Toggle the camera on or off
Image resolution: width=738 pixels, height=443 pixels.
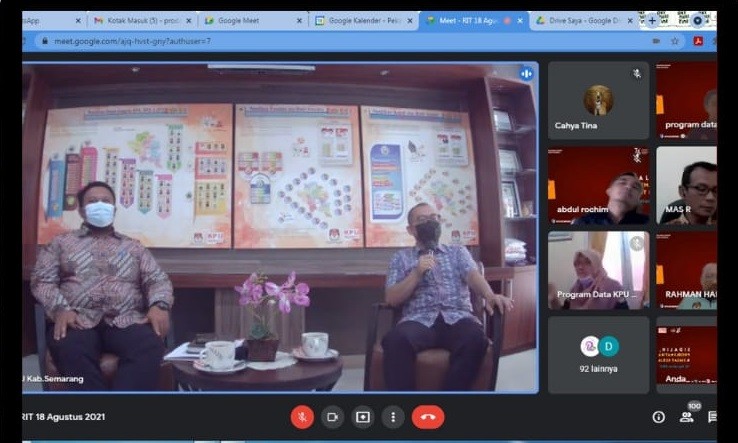(x=332, y=417)
